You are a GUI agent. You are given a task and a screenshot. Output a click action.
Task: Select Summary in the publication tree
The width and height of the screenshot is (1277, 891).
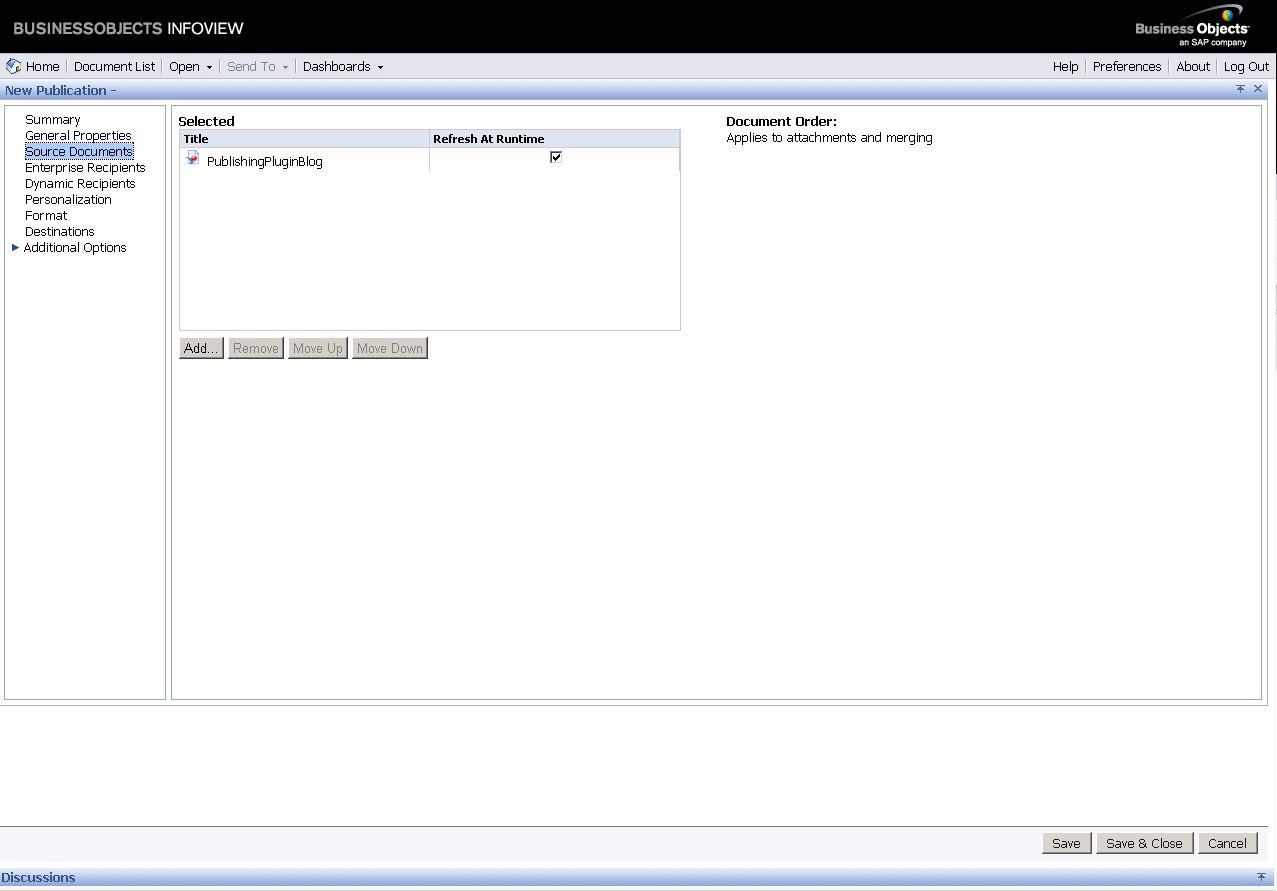click(x=53, y=120)
